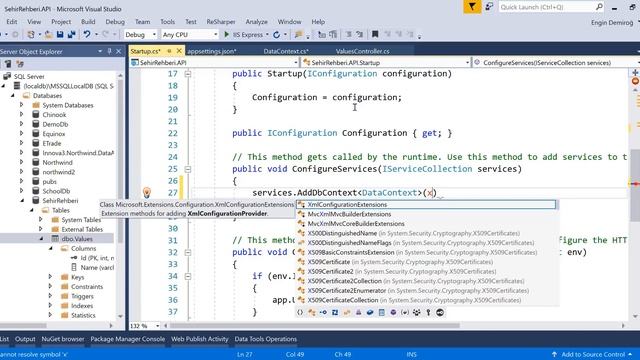Select the Northwind database node
Viewport: 640px width, 360px height.
(x=57, y=162)
